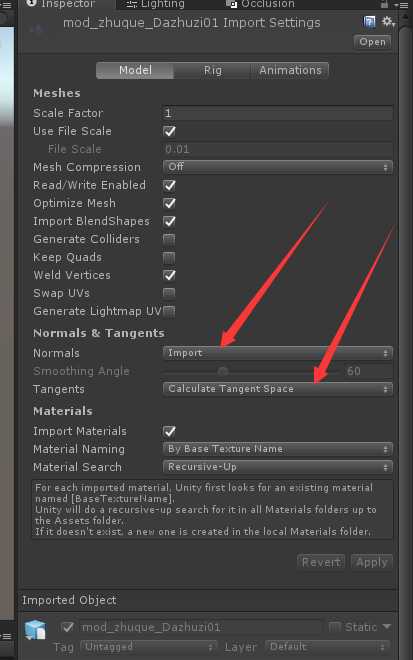Enable the Swap UVs checkbox
Viewport: 413px width, 660px height.
point(169,293)
